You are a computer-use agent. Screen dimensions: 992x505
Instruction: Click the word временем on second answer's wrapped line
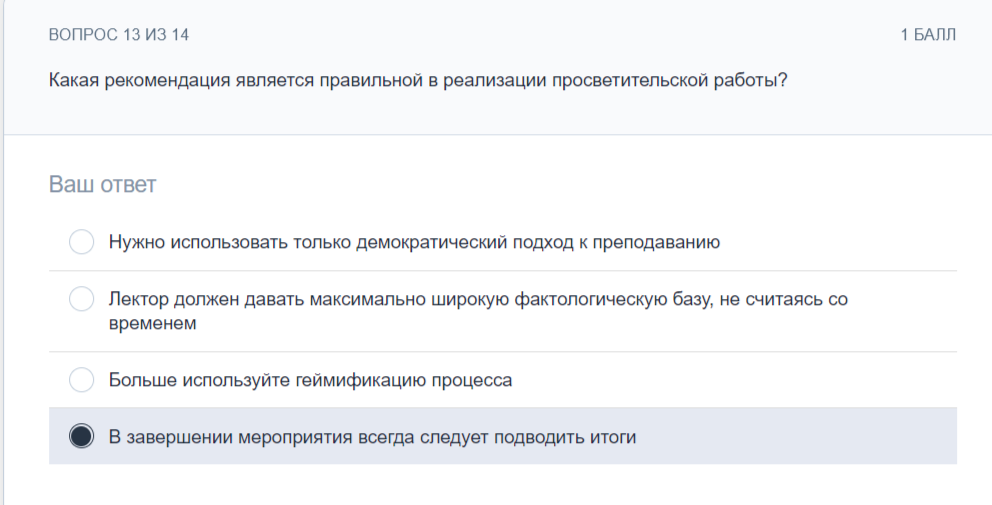point(152,323)
